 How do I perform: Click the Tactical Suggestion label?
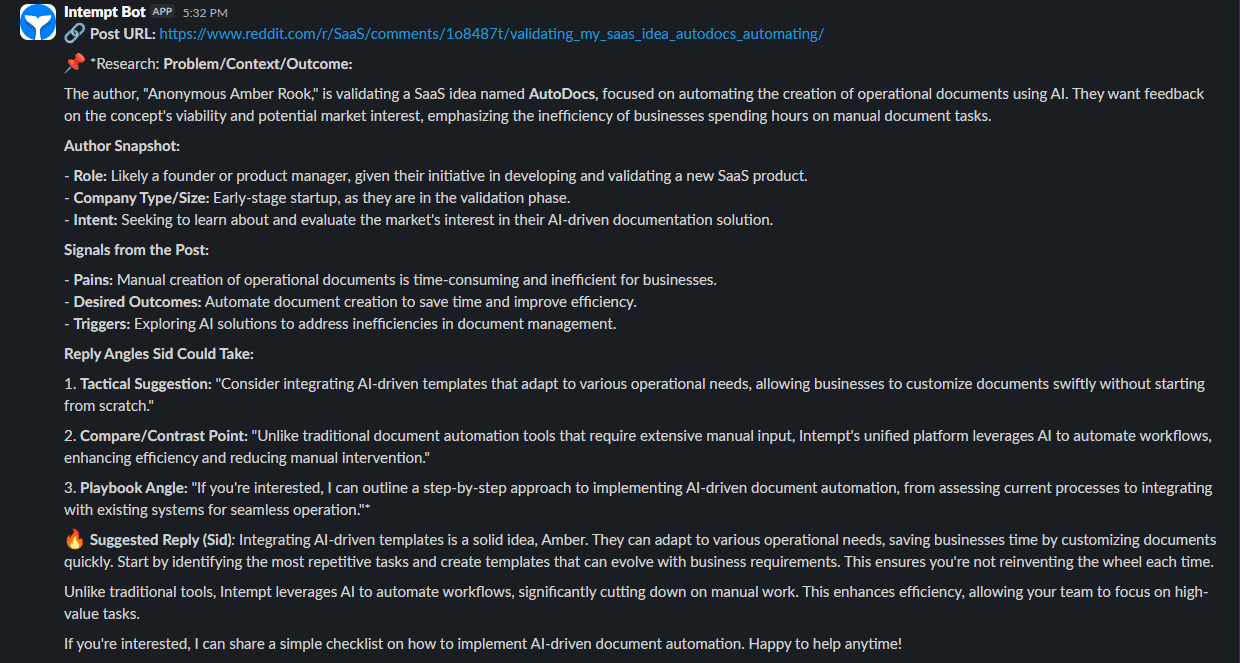[146, 384]
